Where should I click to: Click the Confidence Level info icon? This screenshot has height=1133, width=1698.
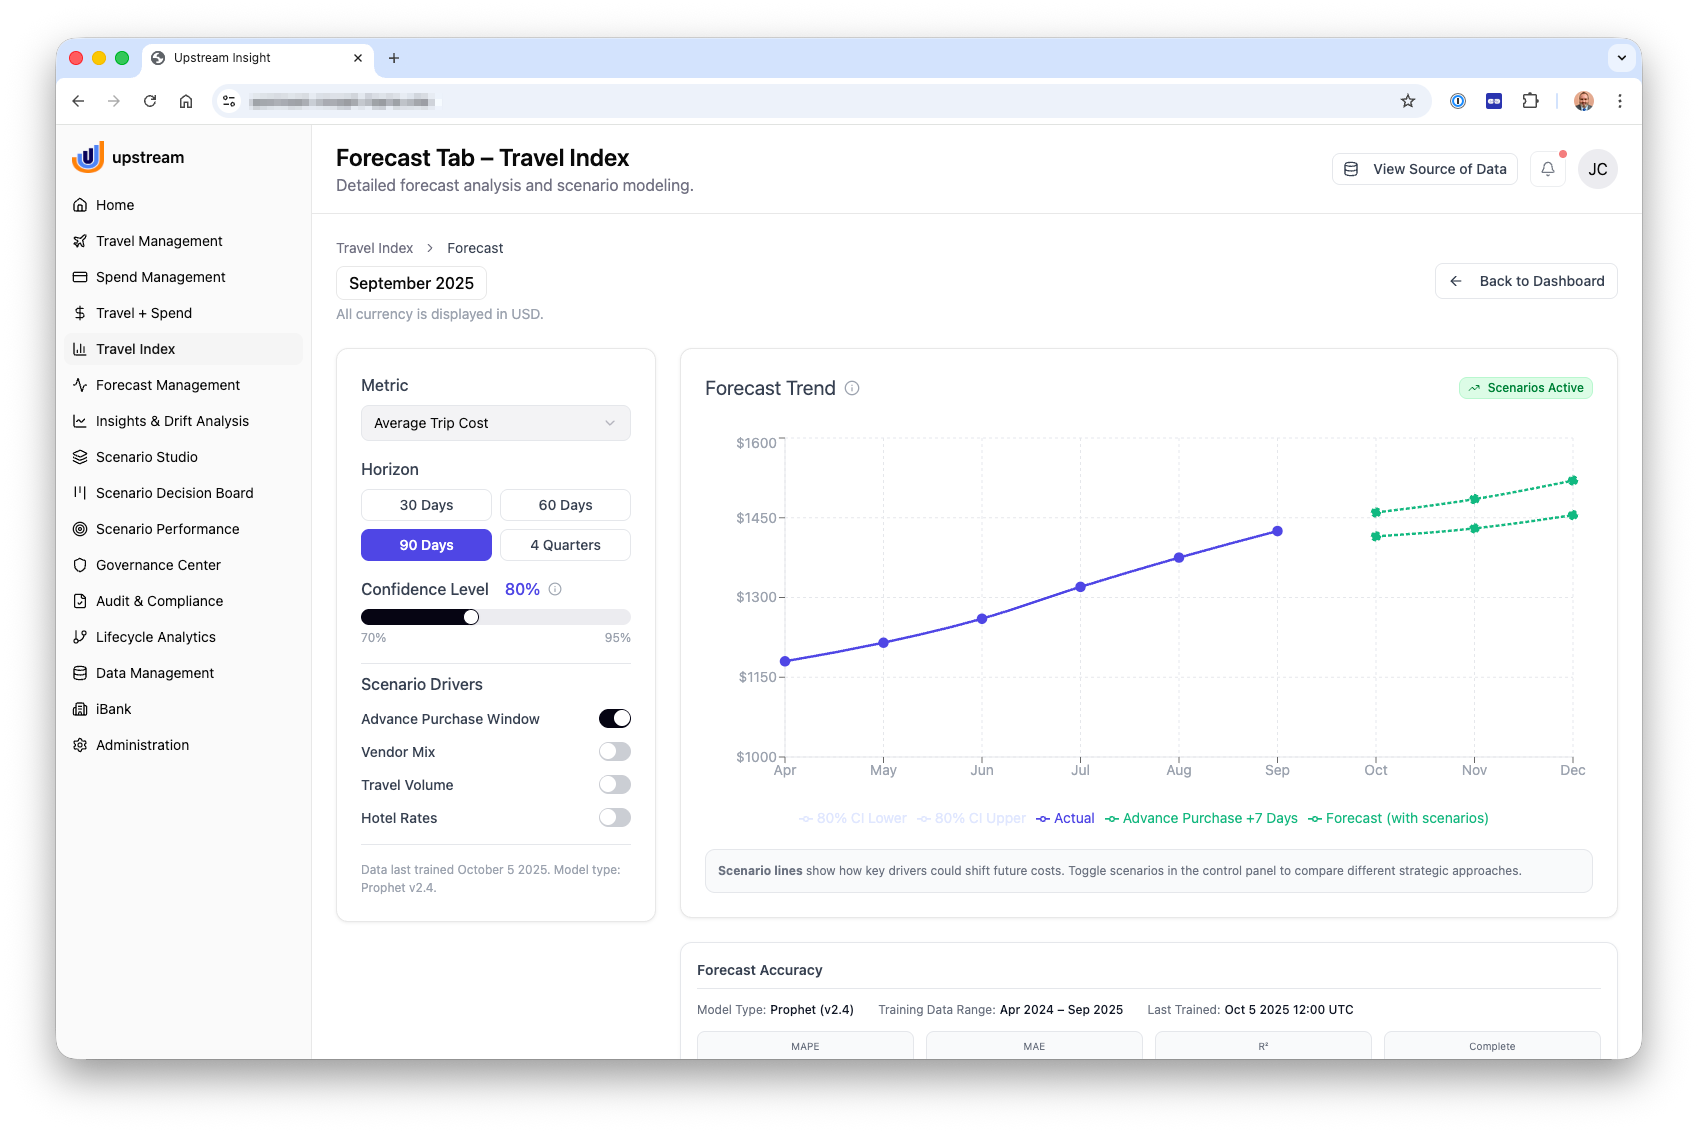point(555,589)
